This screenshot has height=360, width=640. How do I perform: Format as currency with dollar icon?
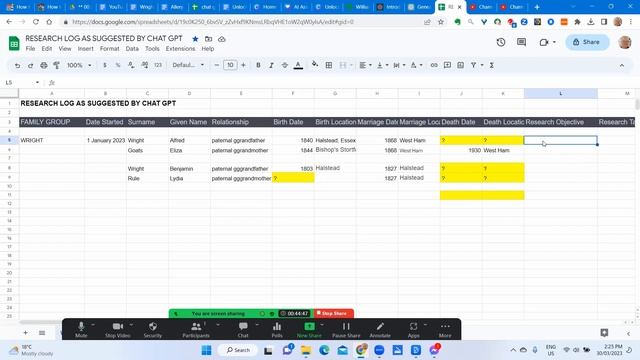pos(105,65)
